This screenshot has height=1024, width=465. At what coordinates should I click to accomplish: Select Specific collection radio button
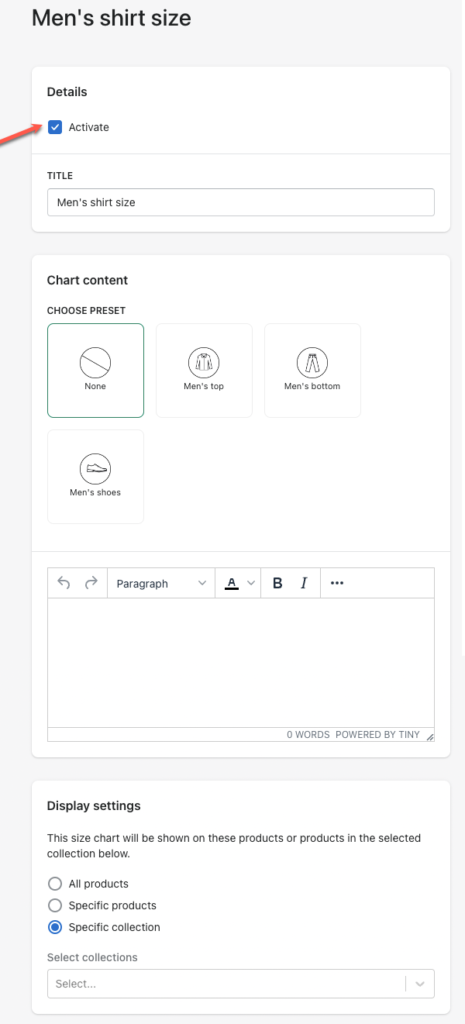click(56, 927)
